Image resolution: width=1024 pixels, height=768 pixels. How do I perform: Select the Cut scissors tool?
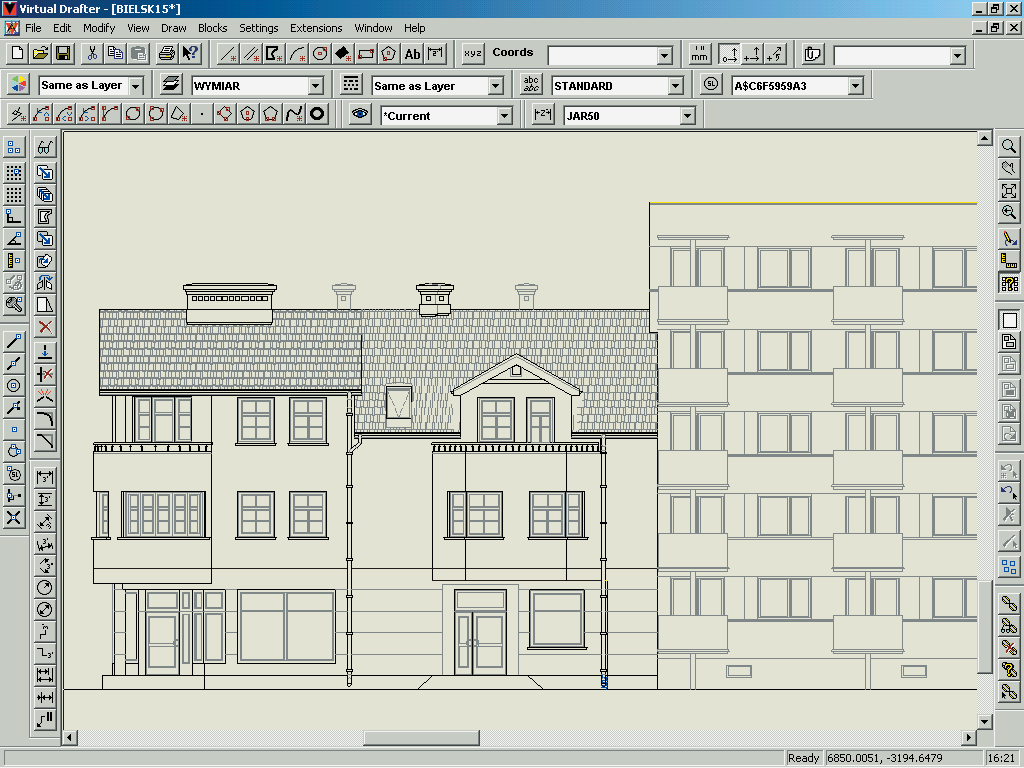[x=92, y=53]
